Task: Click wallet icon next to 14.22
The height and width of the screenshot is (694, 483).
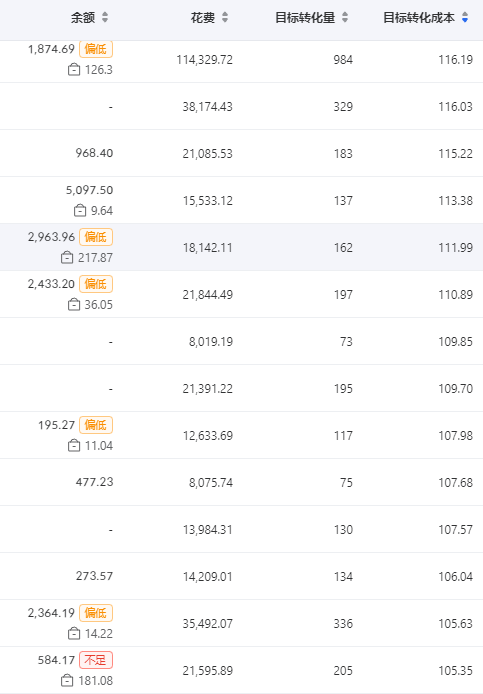Action: click(x=74, y=634)
